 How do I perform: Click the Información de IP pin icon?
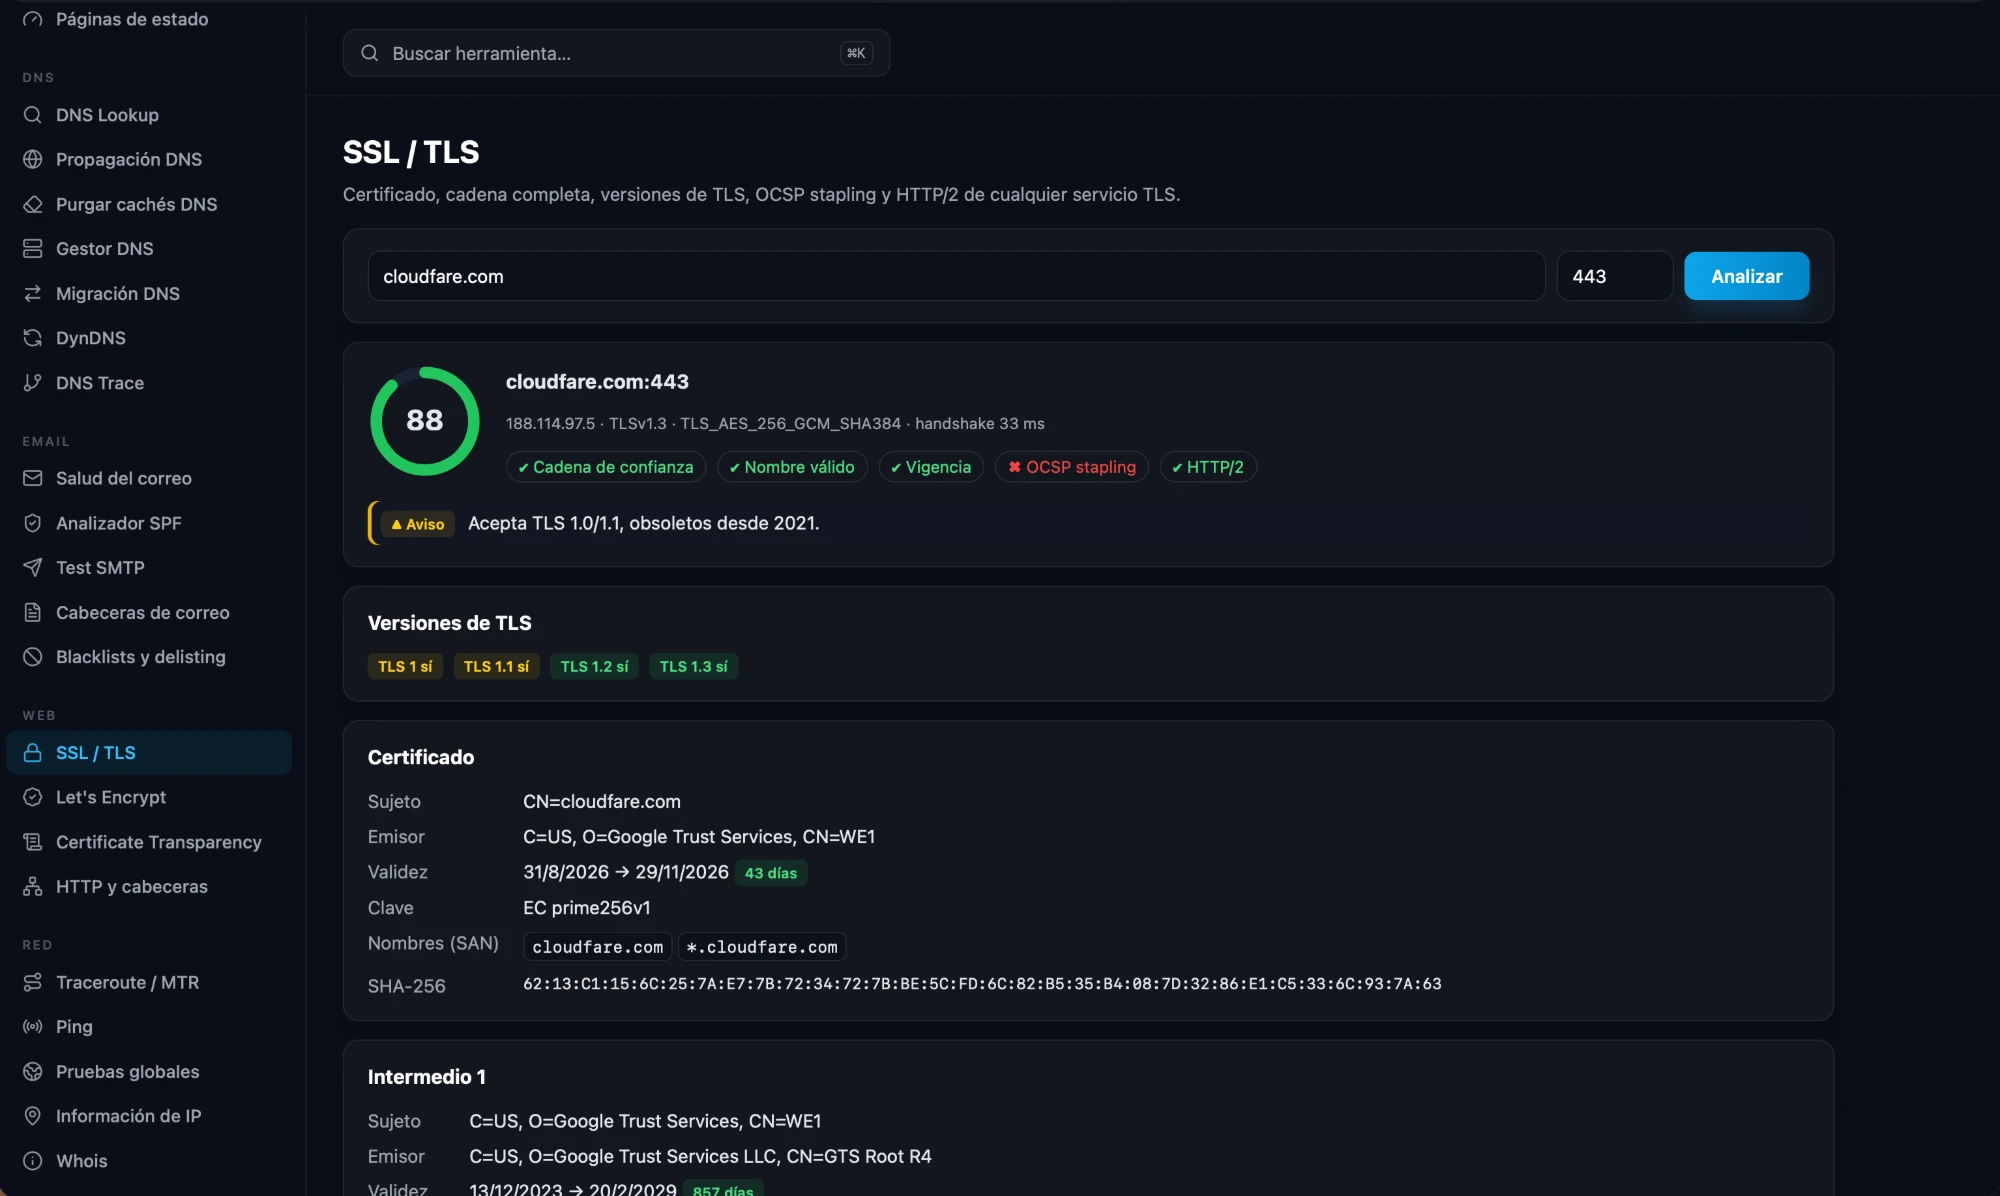click(33, 1116)
